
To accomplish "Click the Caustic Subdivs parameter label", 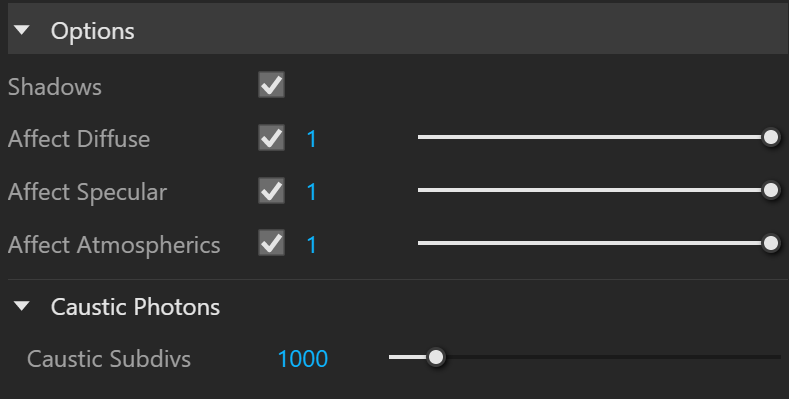I will click(x=109, y=359).
